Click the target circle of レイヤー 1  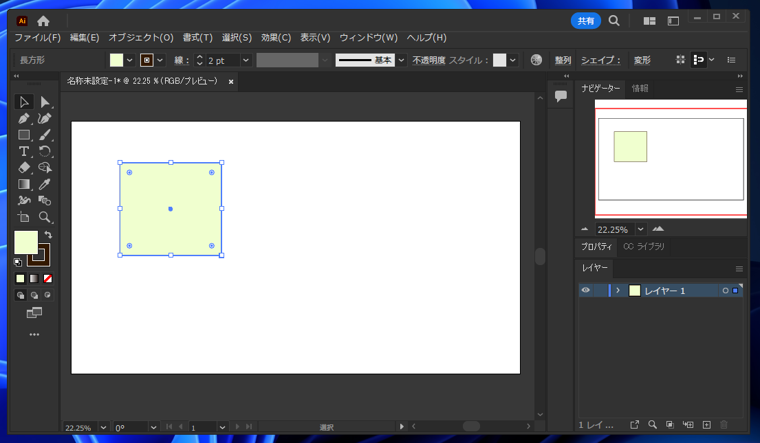tap(725, 290)
